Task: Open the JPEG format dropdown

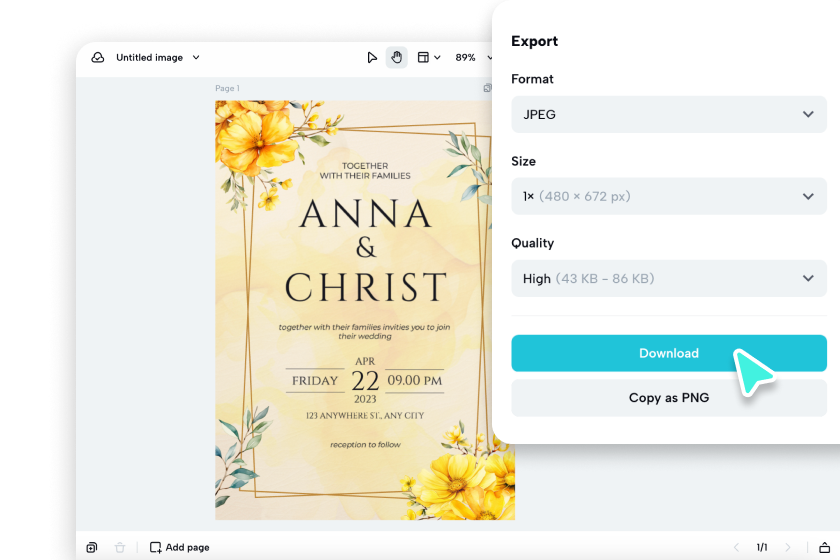Action: click(668, 115)
